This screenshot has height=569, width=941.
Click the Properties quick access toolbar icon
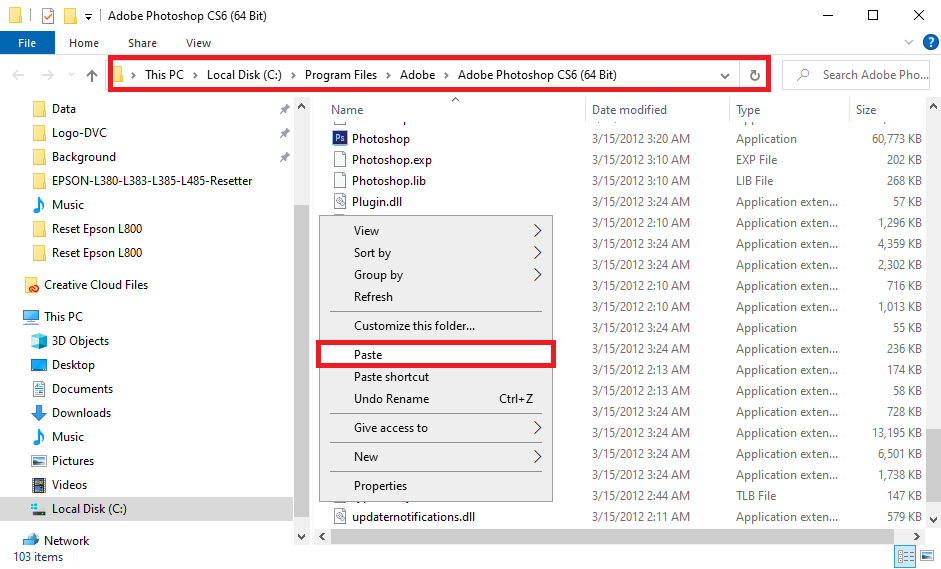click(48, 16)
